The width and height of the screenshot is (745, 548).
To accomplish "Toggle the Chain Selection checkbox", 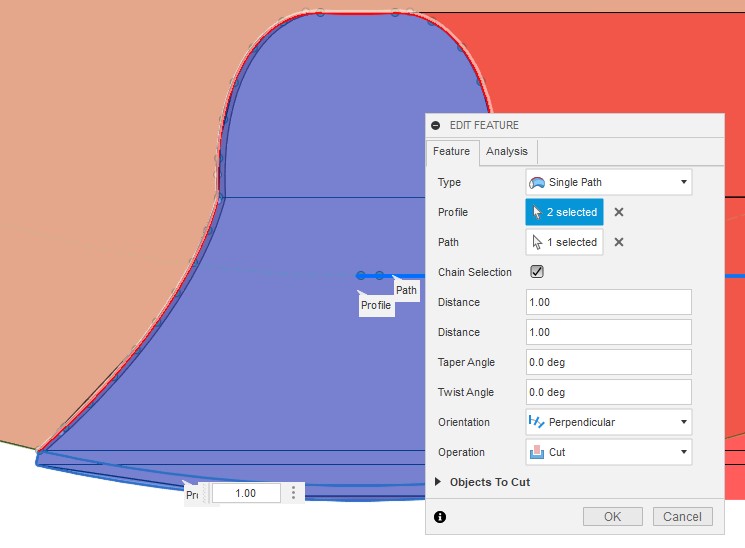I will (537, 272).
